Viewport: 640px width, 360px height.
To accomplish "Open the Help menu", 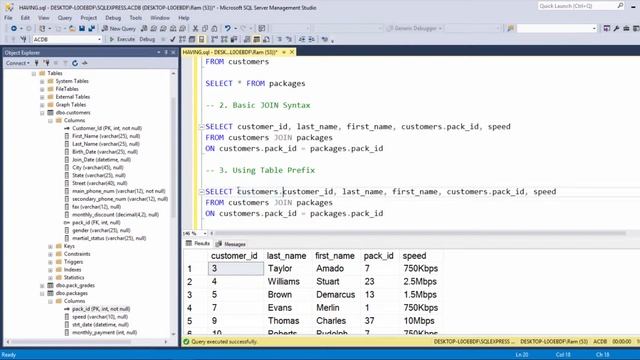I will (x=184, y=18).
